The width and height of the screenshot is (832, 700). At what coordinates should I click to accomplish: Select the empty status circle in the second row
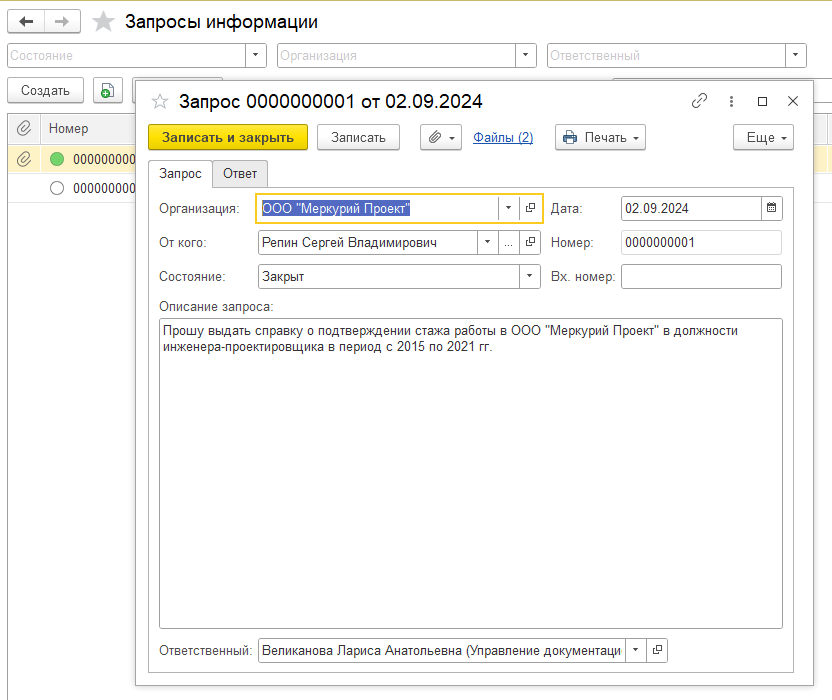57,188
